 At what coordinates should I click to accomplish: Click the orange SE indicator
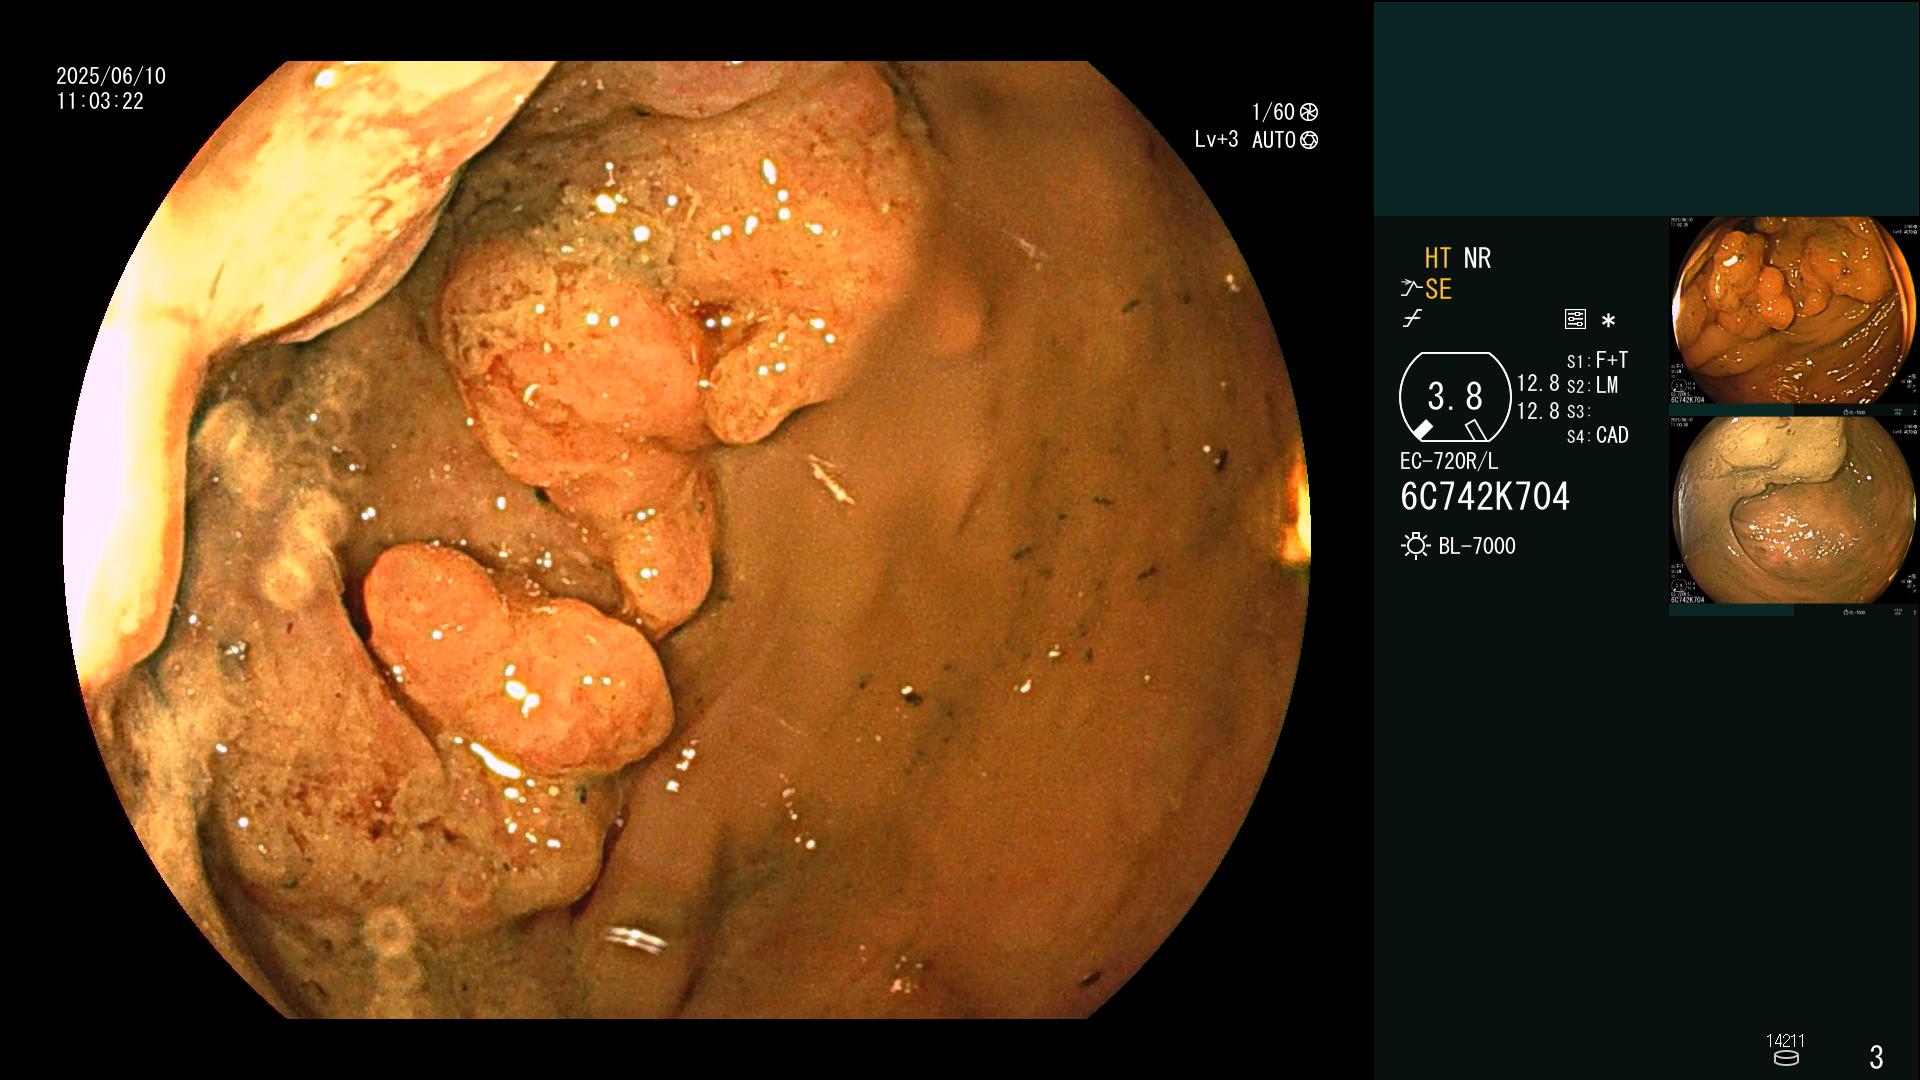[1438, 290]
